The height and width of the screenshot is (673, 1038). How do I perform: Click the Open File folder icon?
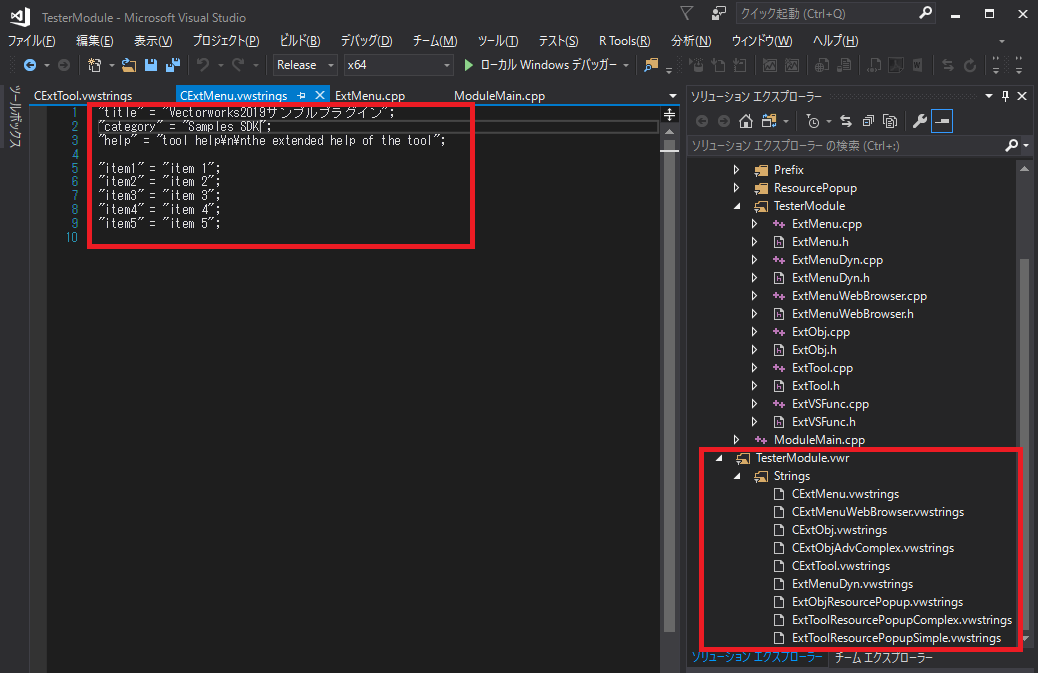128,65
